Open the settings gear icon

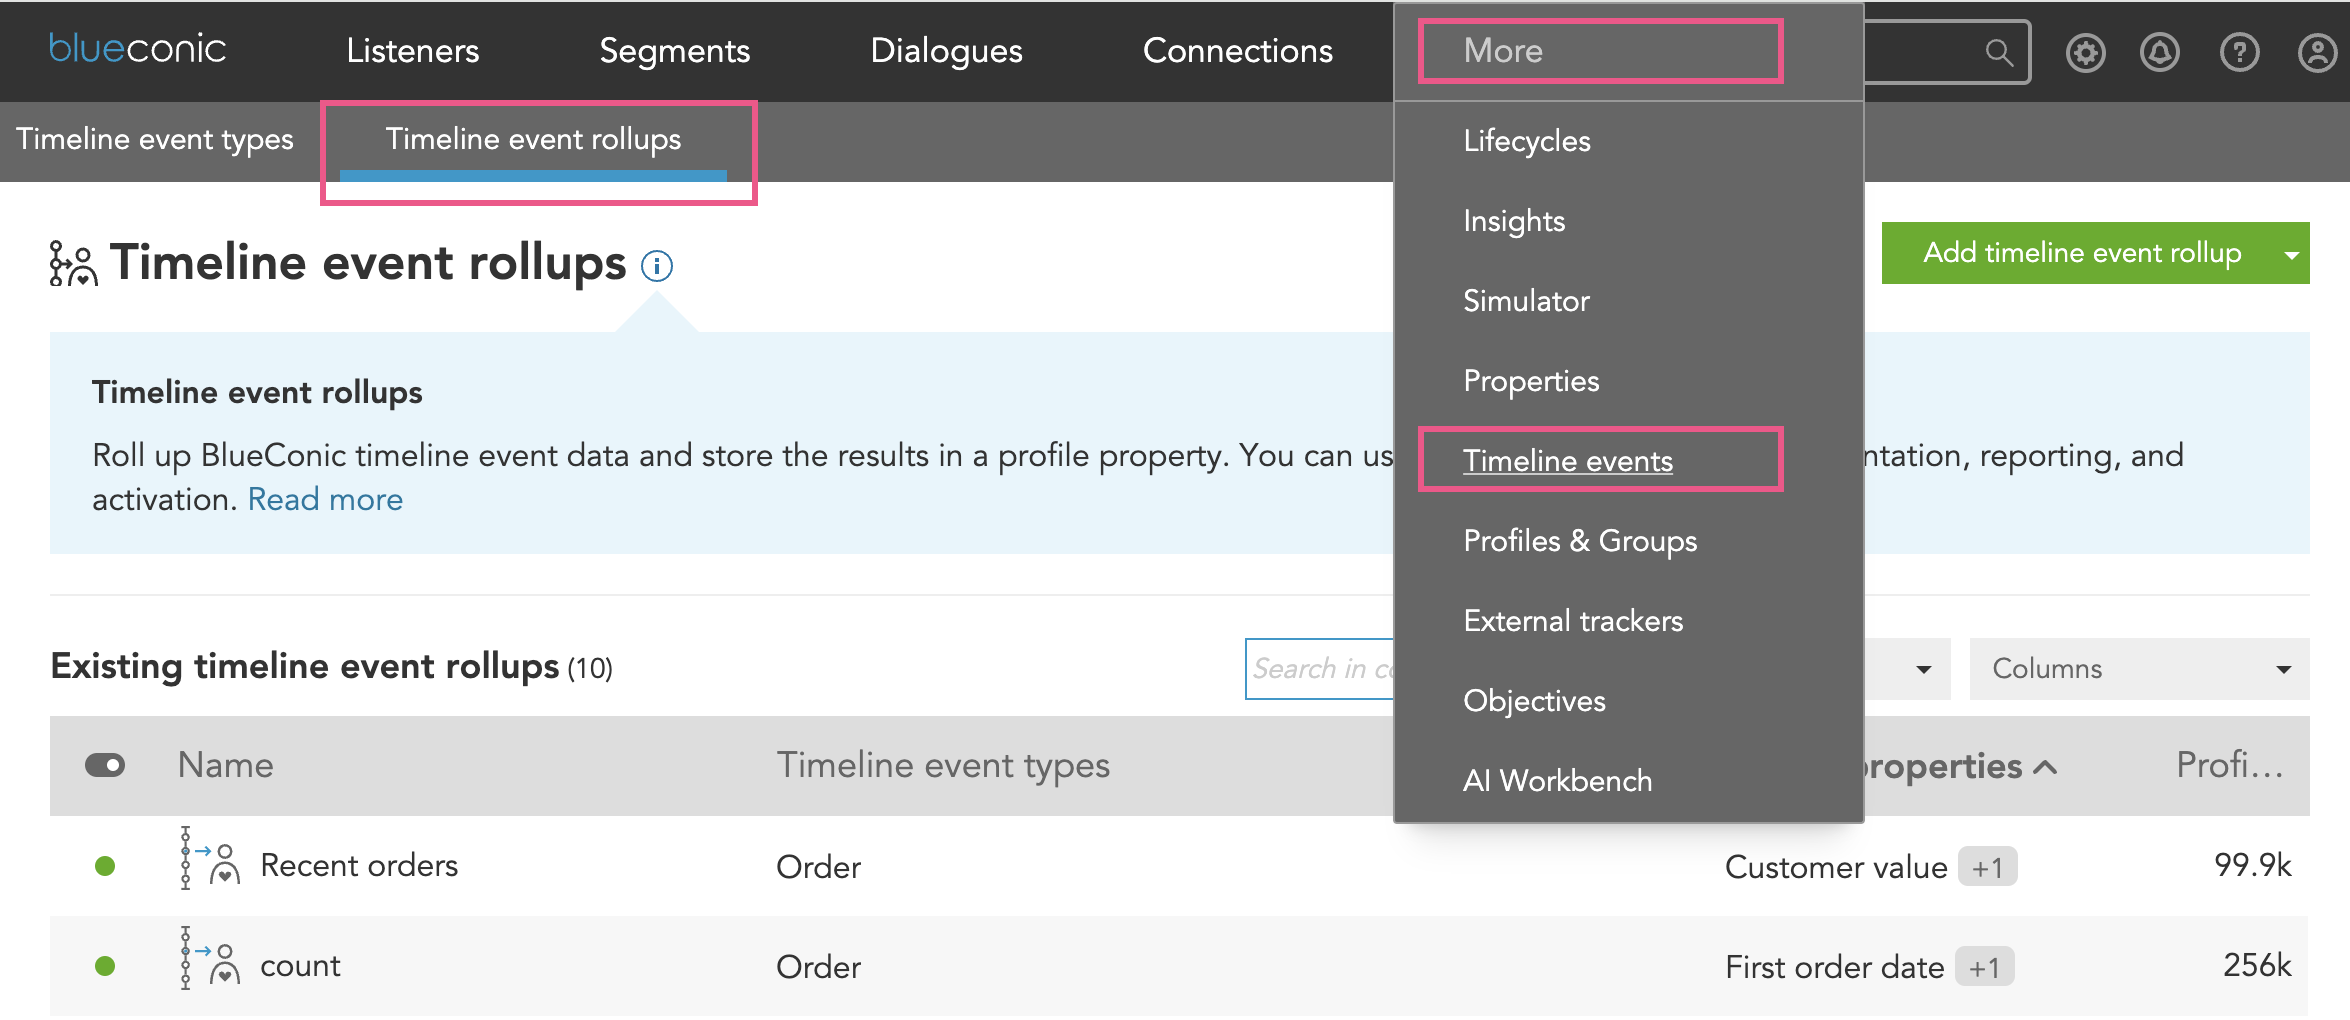[x=2085, y=52]
